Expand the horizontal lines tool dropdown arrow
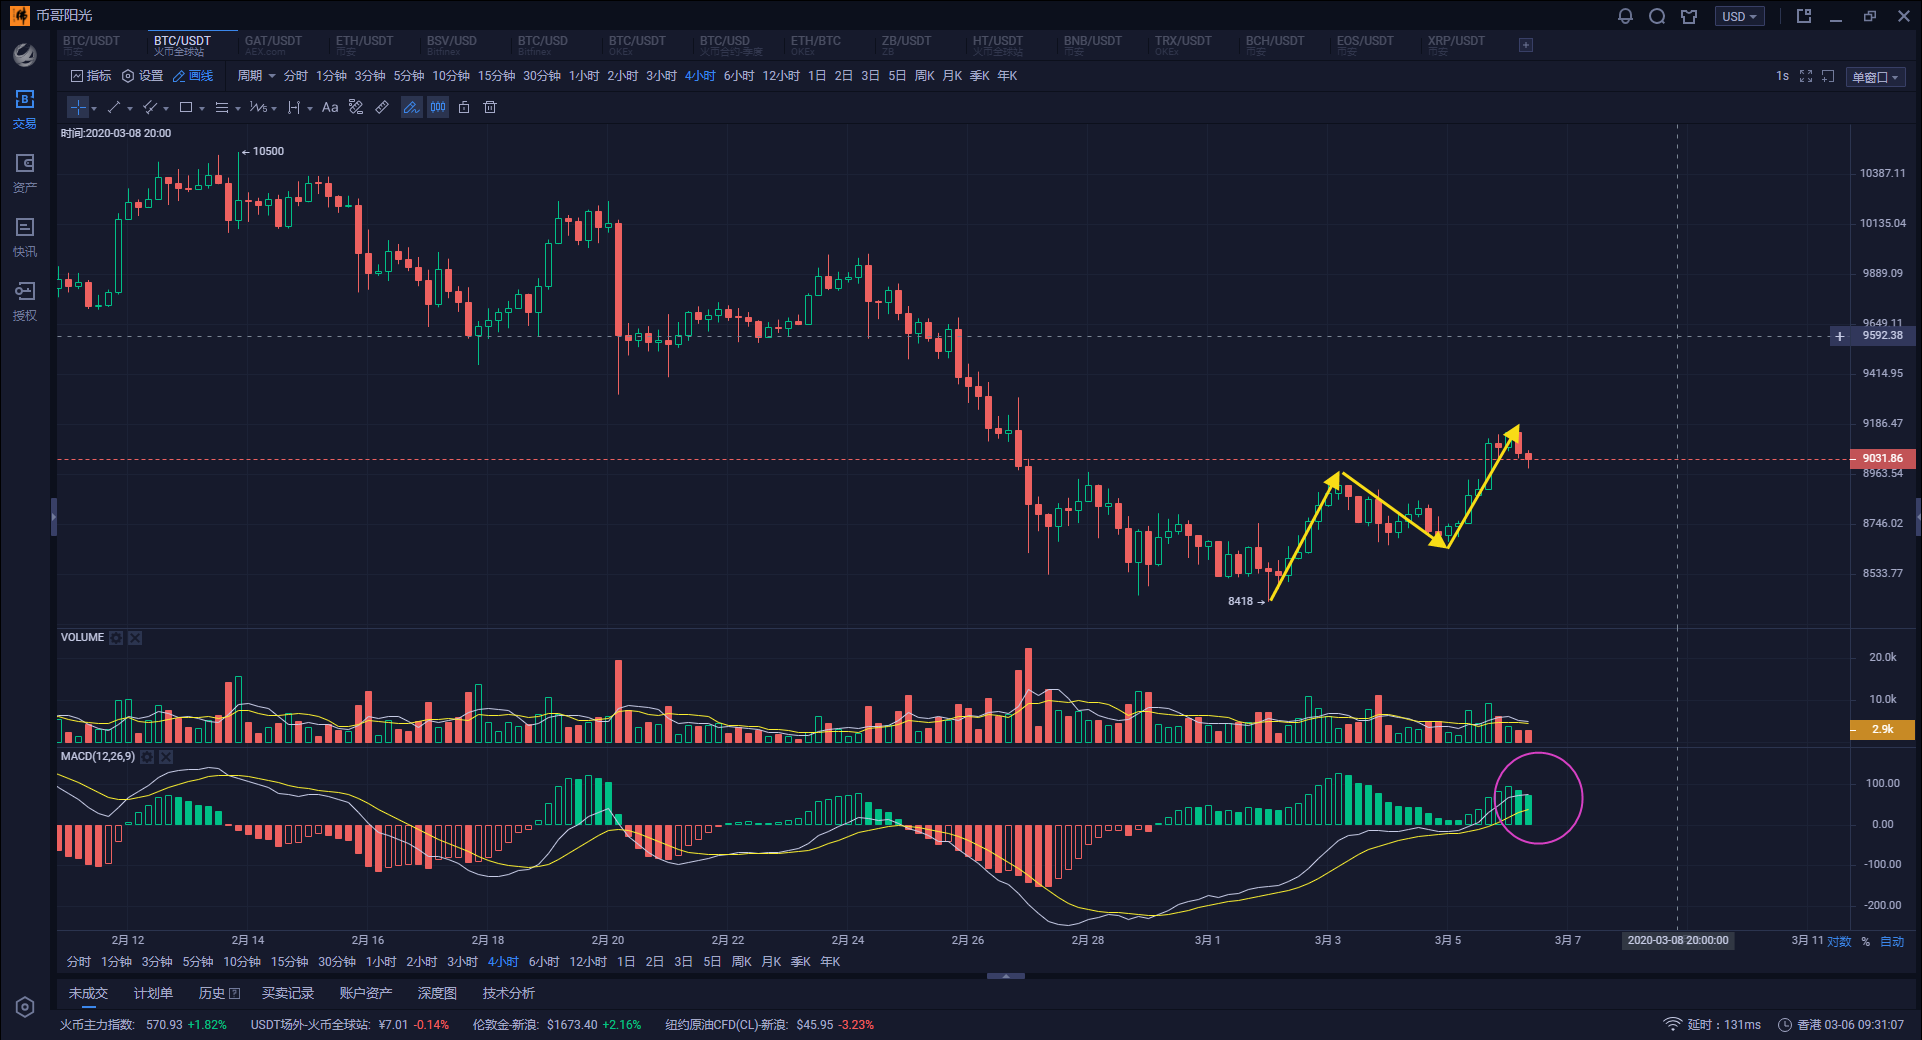This screenshot has width=1922, height=1040. pyautogui.click(x=238, y=108)
